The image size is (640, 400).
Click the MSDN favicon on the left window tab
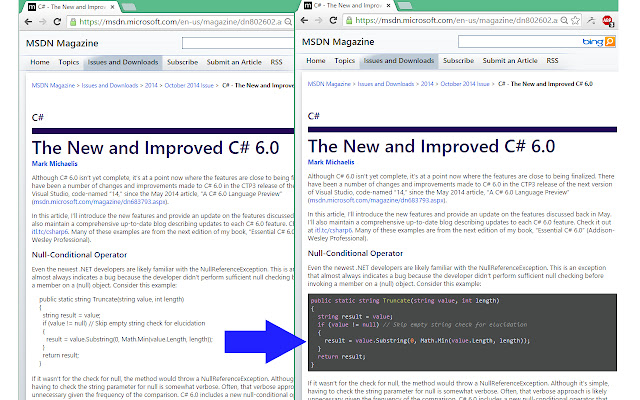tap(32, 7)
